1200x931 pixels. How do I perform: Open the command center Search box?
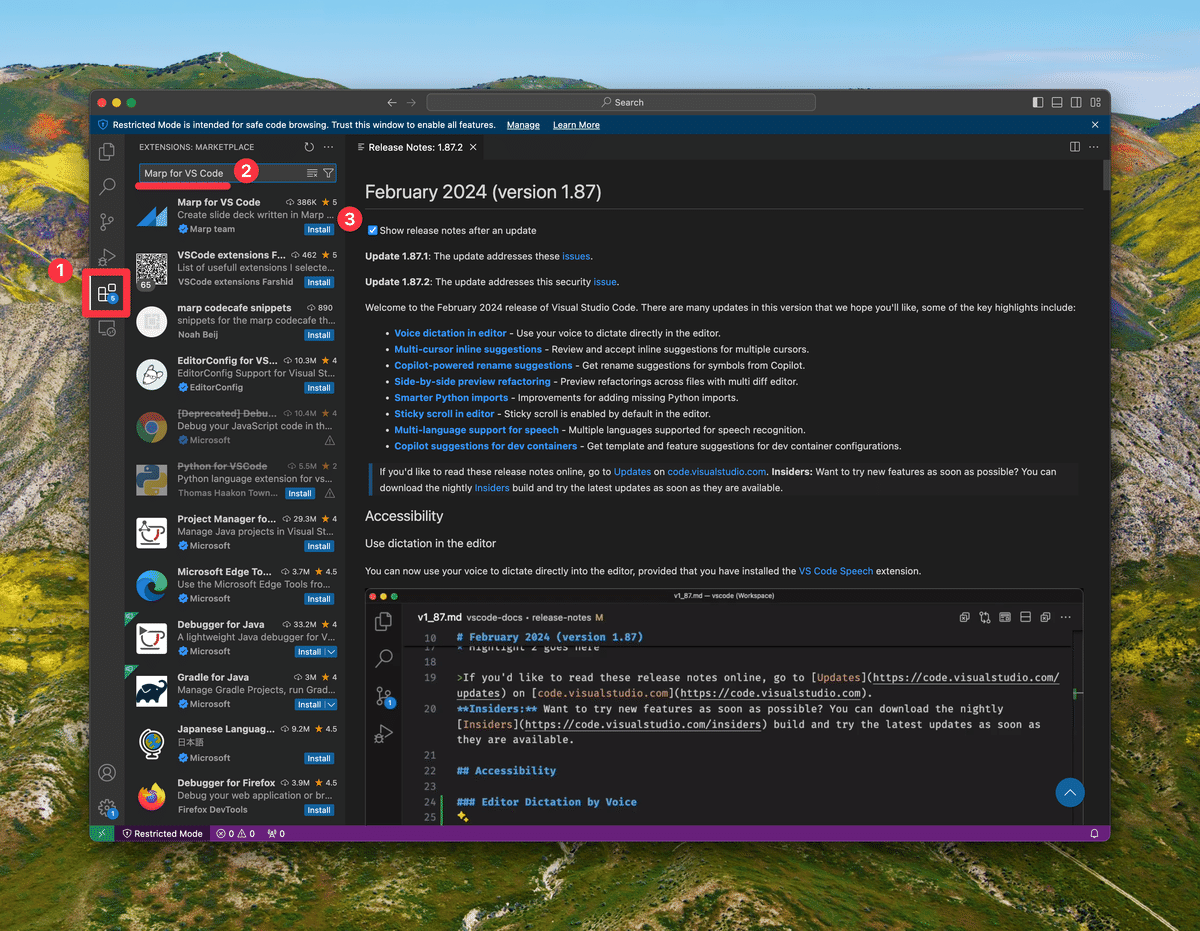point(621,102)
